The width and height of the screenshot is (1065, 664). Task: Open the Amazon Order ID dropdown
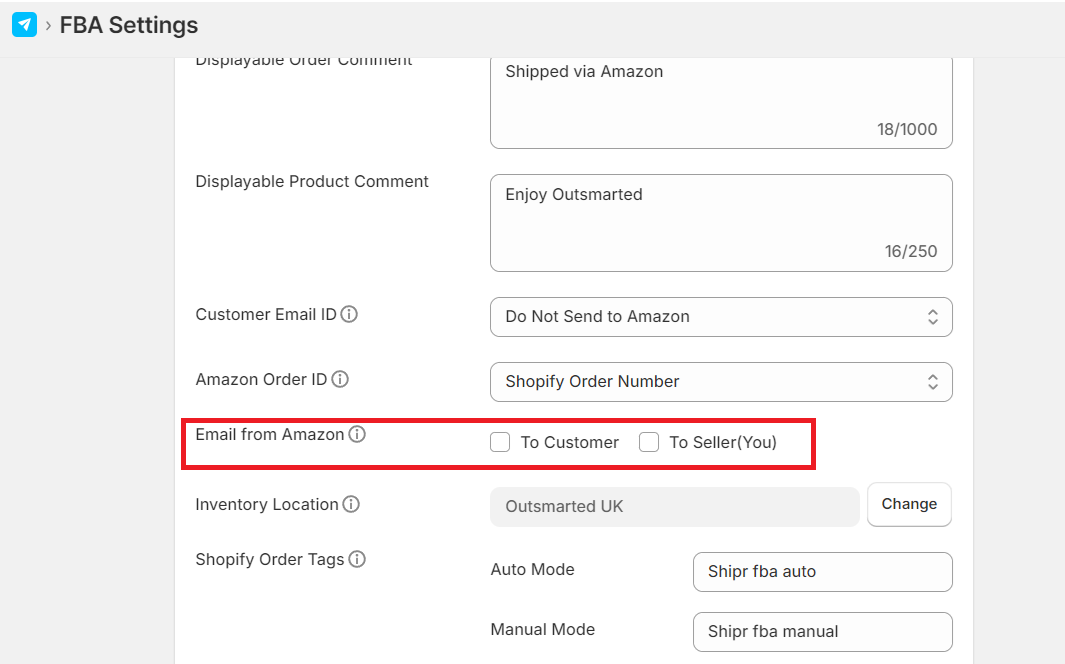click(x=721, y=382)
